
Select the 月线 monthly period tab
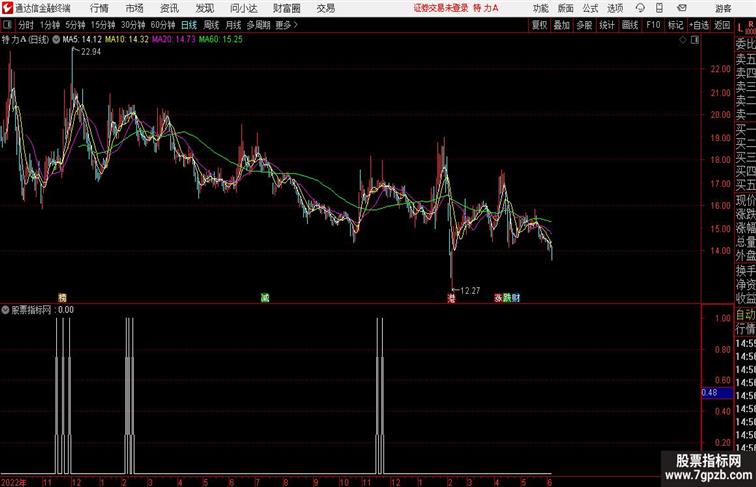[x=233, y=25]
